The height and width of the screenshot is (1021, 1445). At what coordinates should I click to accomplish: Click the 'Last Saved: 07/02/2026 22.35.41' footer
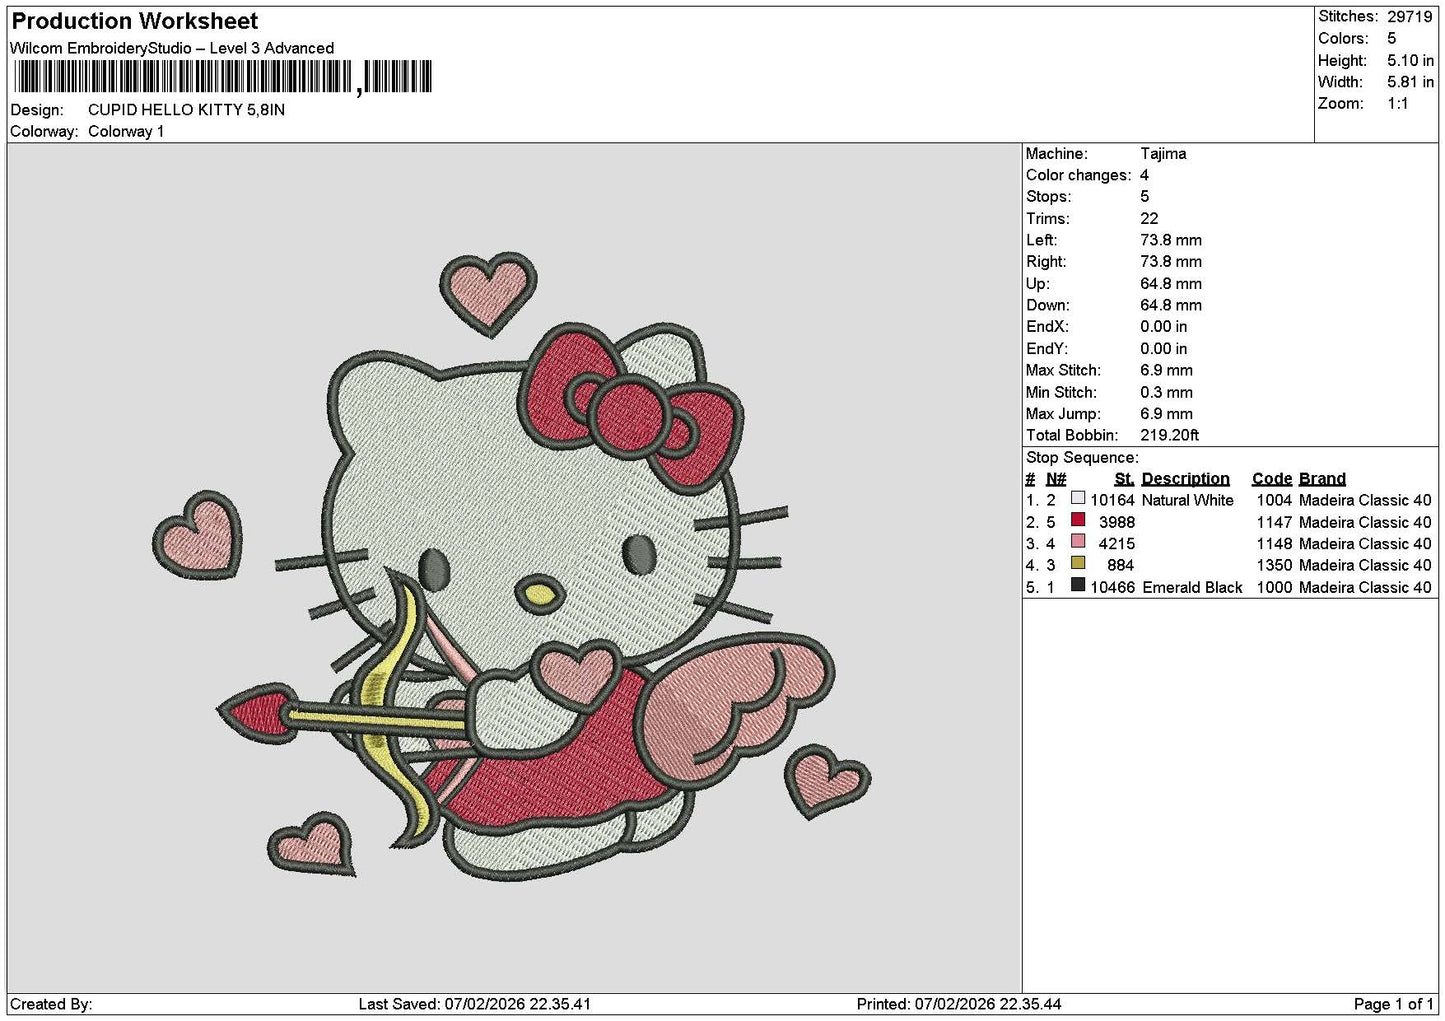(475, 1004)
